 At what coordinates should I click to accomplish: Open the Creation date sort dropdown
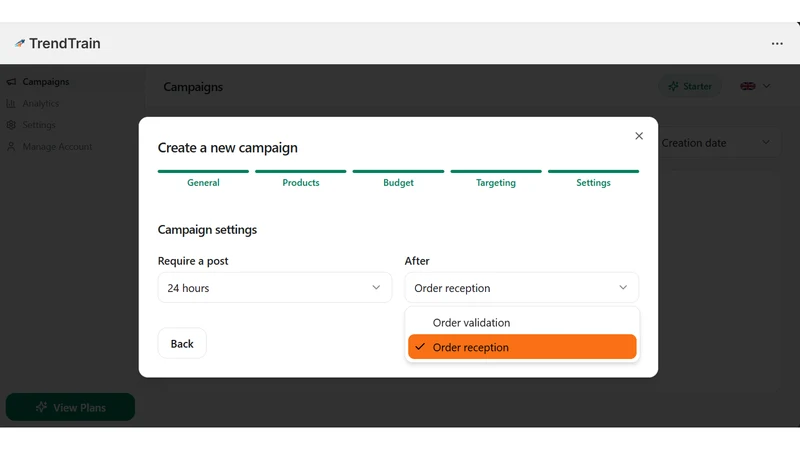point(717,143)
